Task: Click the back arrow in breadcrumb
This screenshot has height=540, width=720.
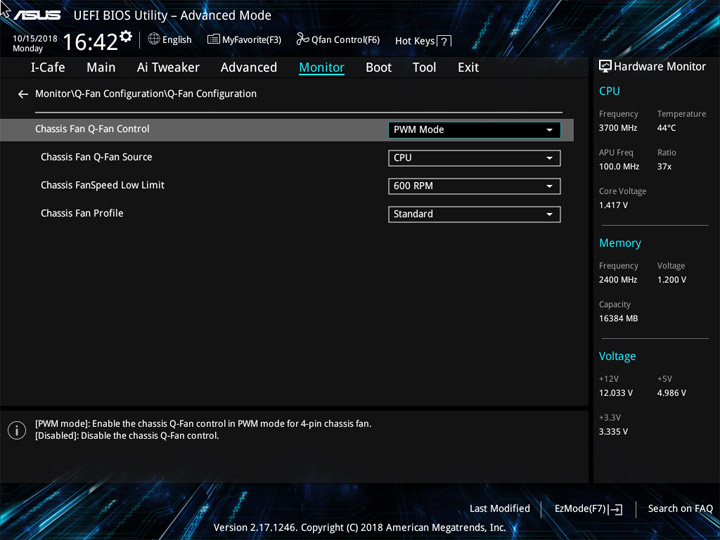Action: coord(23,94)
